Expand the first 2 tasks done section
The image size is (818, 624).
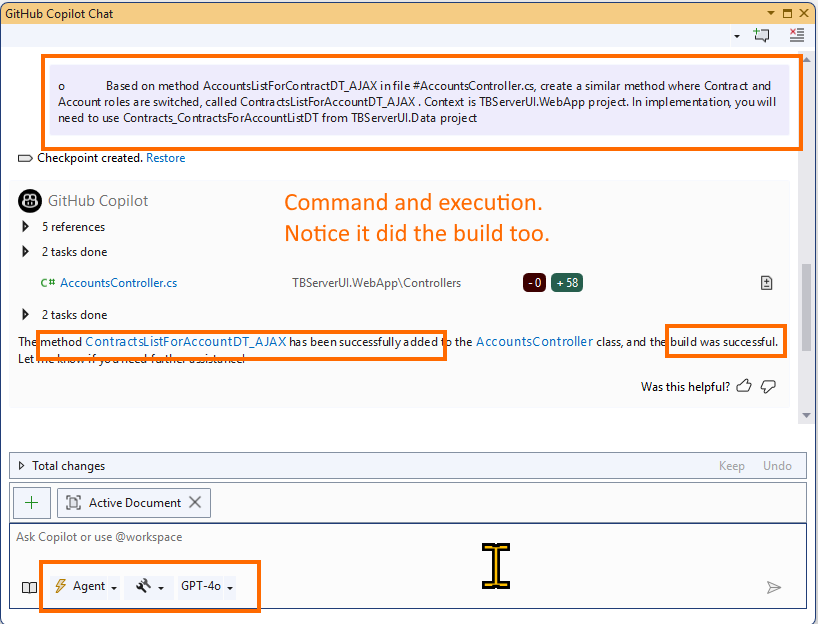[x=25, y=251]
